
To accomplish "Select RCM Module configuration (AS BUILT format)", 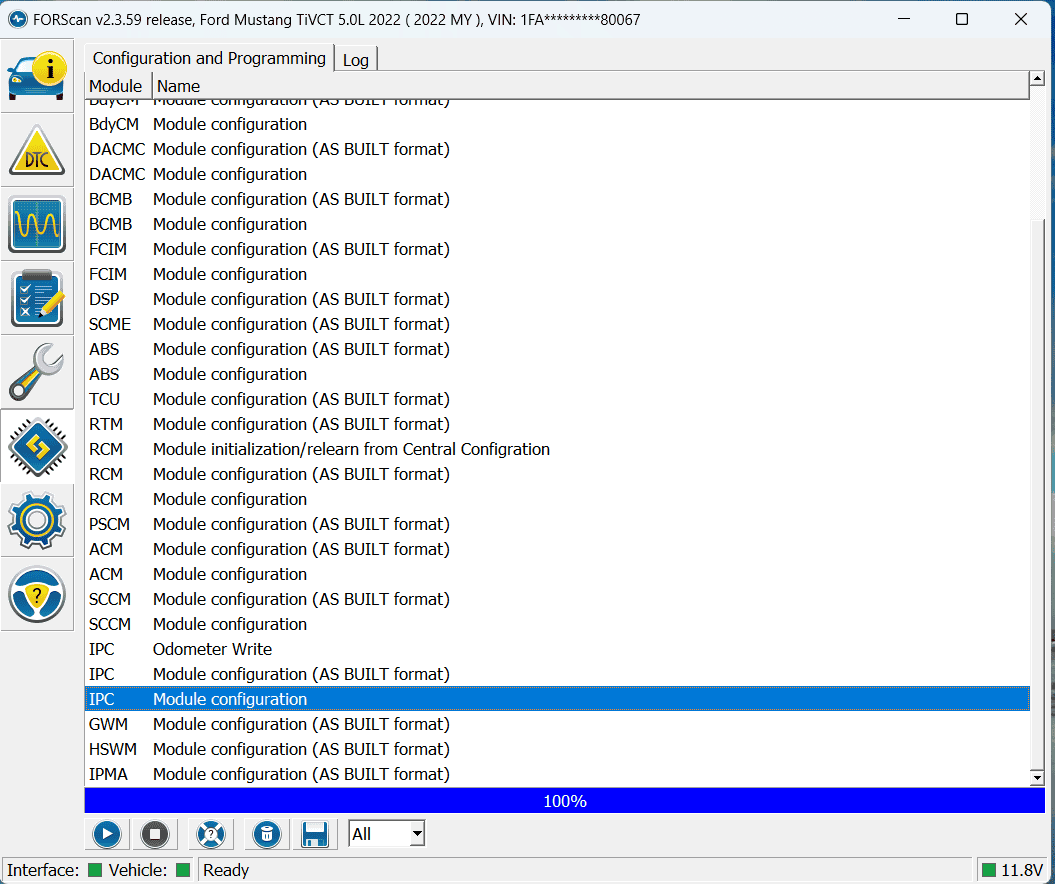I will click(557, 474).
